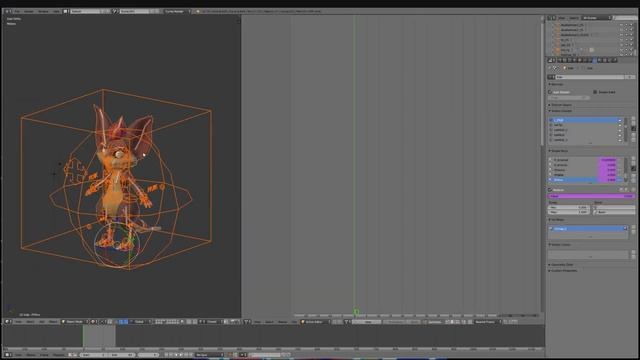Open the Nearest Frame snapping dropdown
Image resolution: width=640 pixels, height=360 pixels.
point(487,322)
